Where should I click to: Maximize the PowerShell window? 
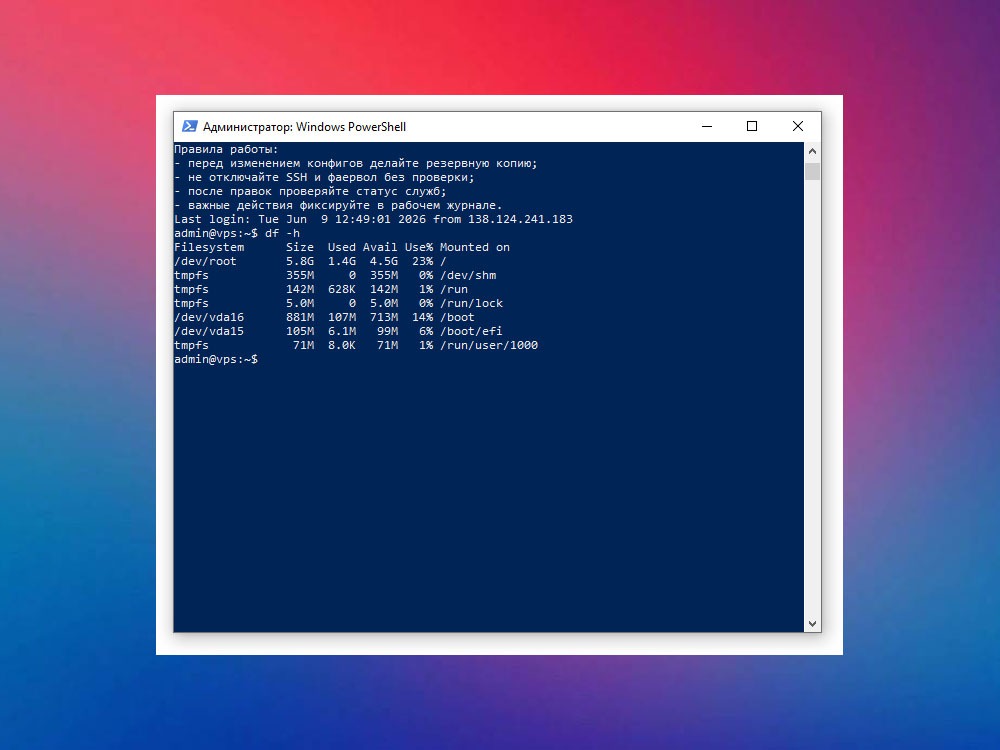[752, 126]
